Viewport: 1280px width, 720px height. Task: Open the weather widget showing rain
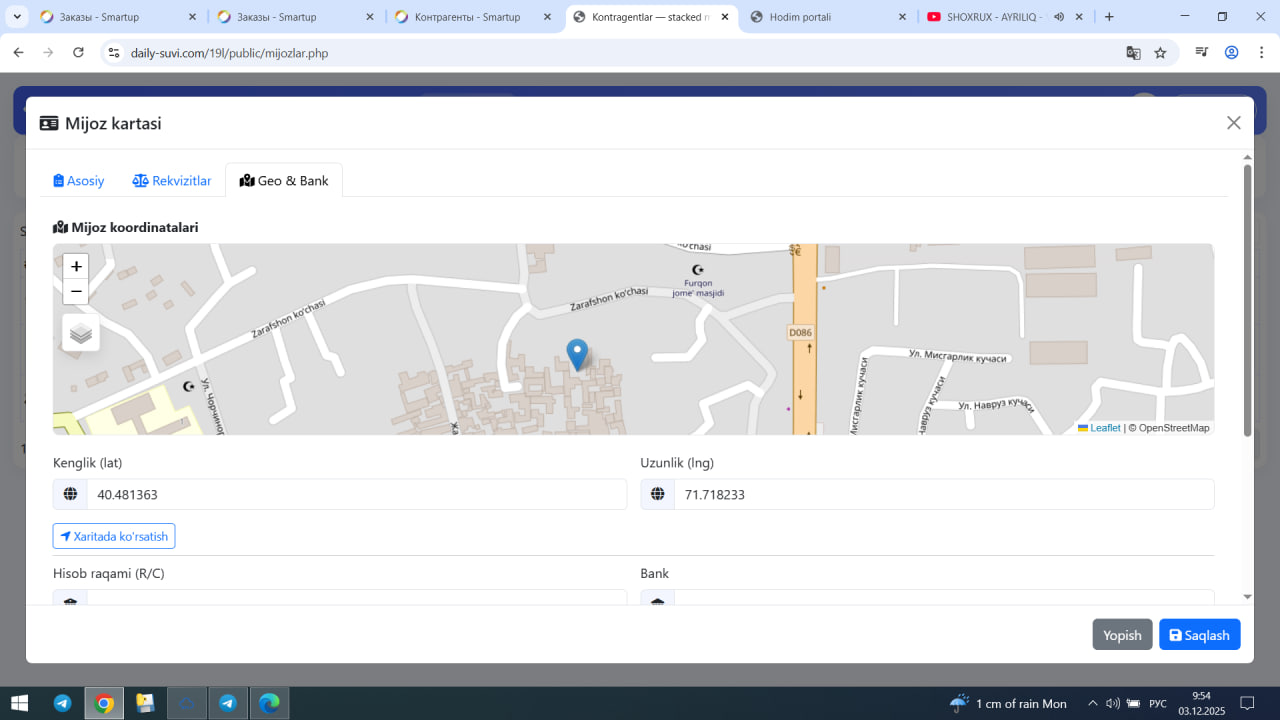1008,703
